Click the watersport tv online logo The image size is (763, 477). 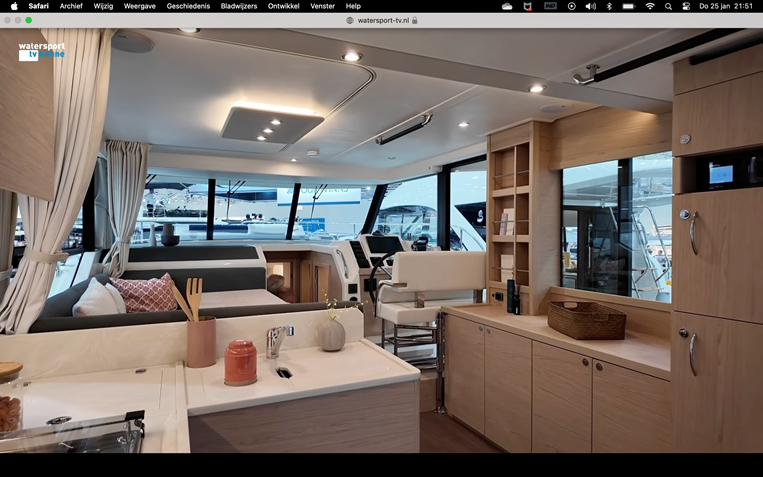click(x=40, y=50)
